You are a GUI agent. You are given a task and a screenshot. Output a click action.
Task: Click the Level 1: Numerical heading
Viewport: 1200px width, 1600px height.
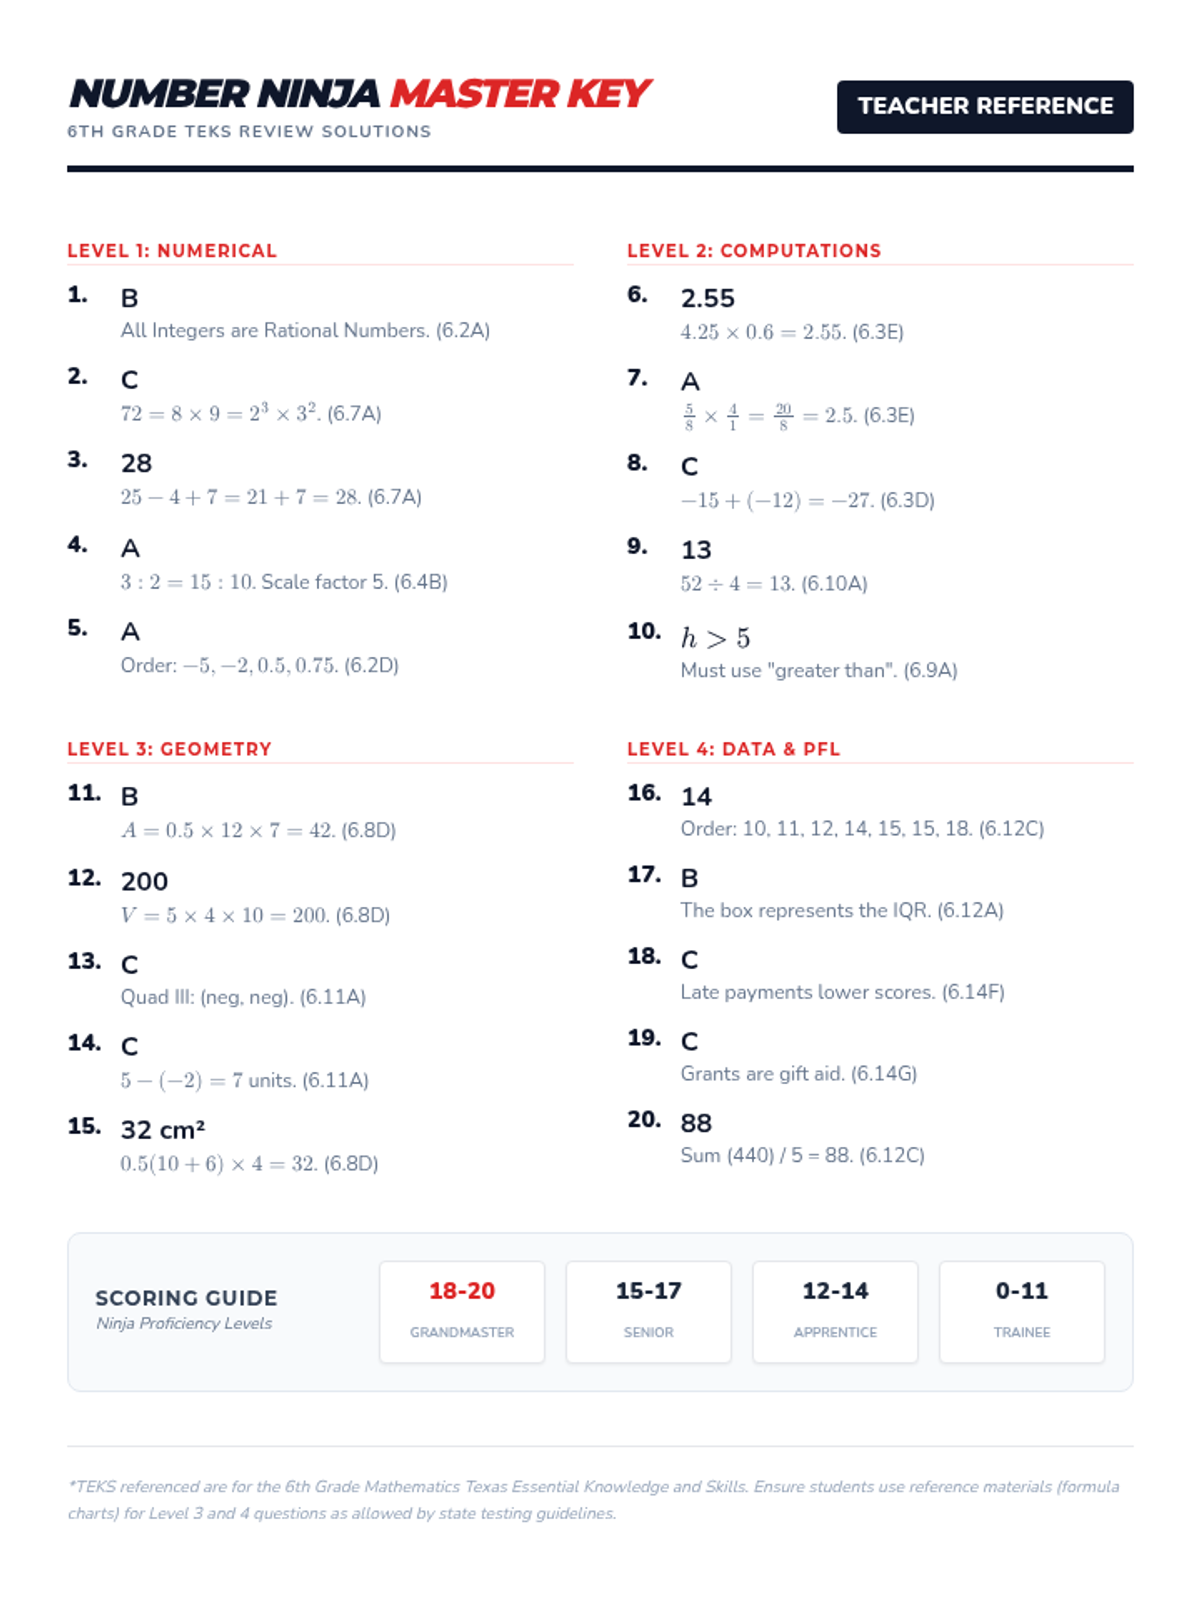pos(172,250)
